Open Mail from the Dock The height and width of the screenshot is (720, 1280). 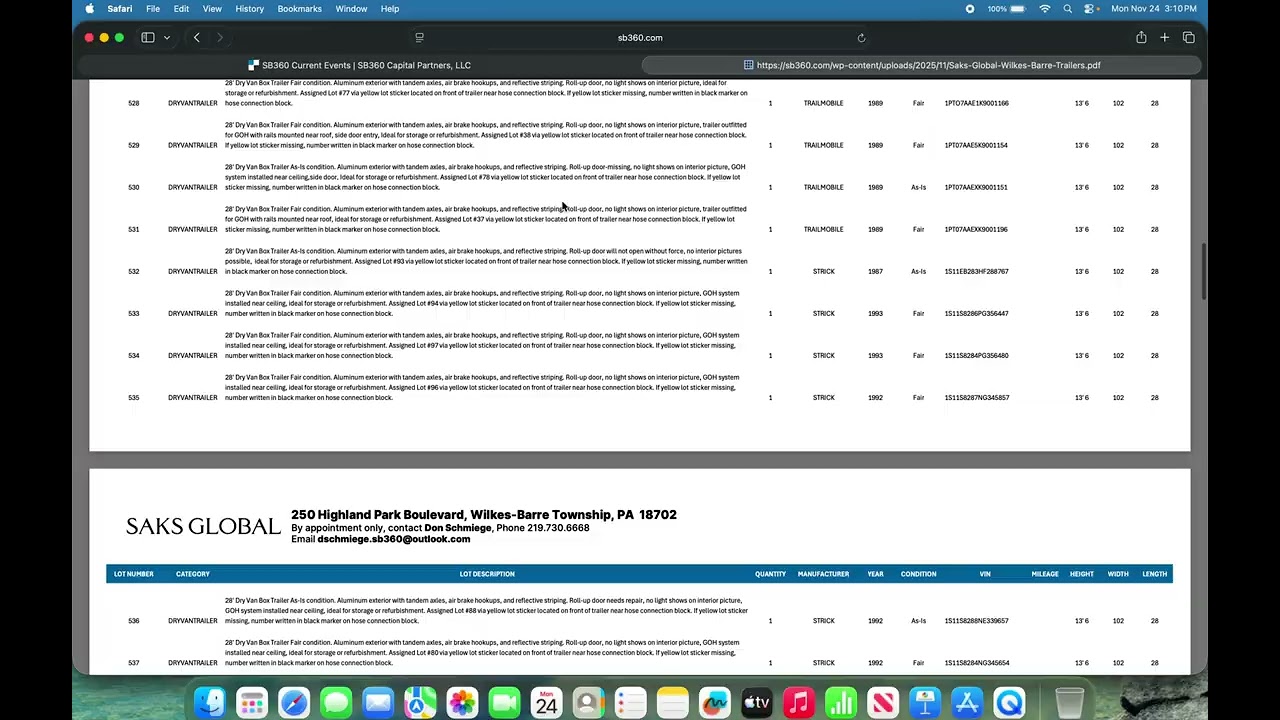pos(378,703)
